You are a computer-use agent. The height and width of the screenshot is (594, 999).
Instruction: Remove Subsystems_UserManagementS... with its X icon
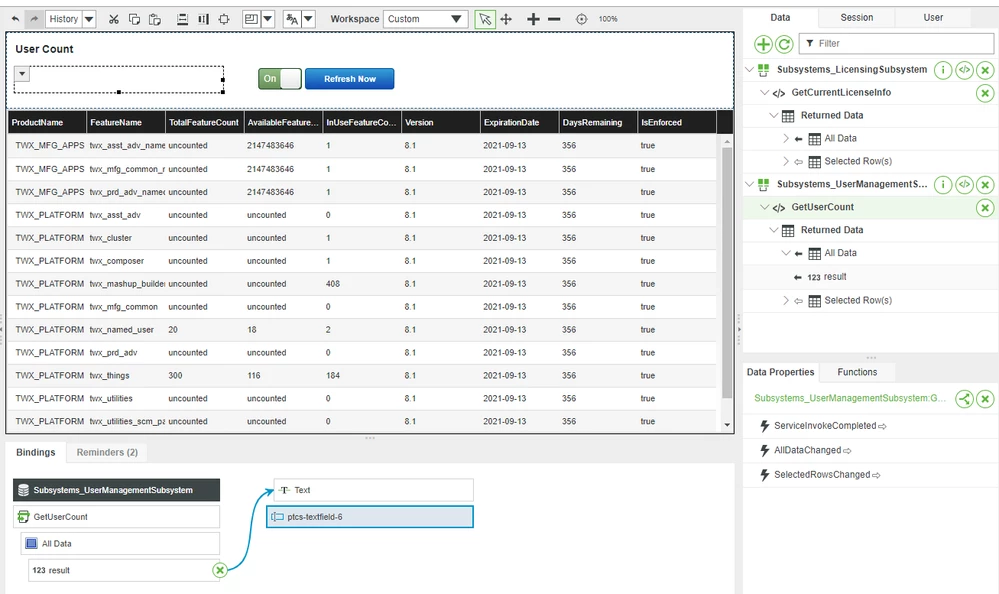(x=985, y=185)
